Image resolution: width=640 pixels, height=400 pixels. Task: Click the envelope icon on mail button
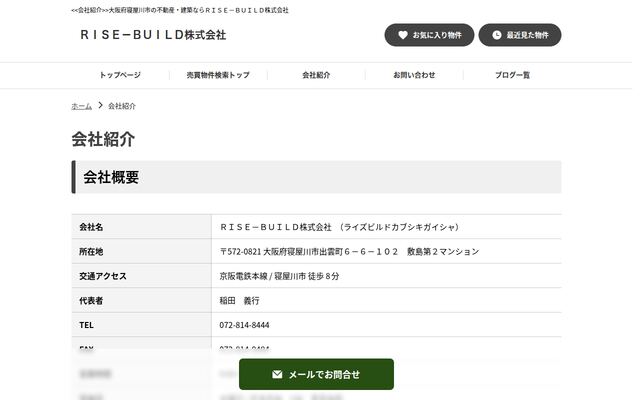click(x=277, y=374)
